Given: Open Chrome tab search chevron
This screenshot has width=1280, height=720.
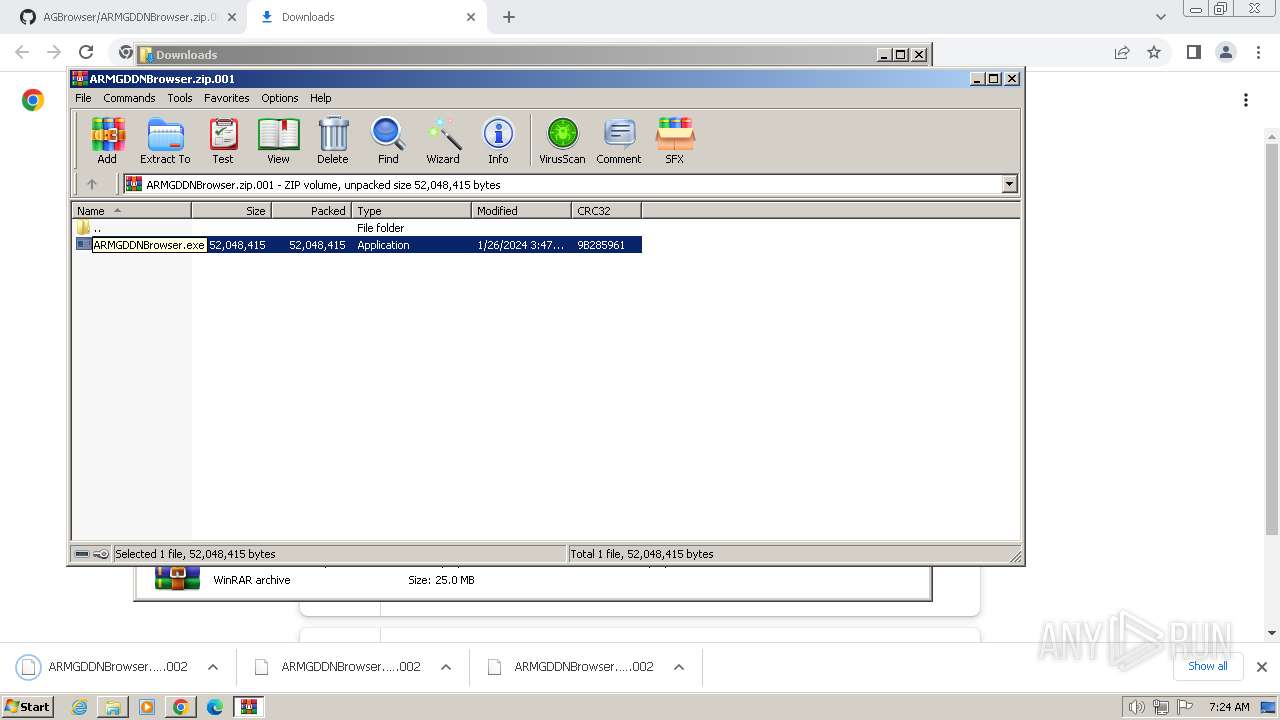Looking at the screenshot, I should 1161,17.
